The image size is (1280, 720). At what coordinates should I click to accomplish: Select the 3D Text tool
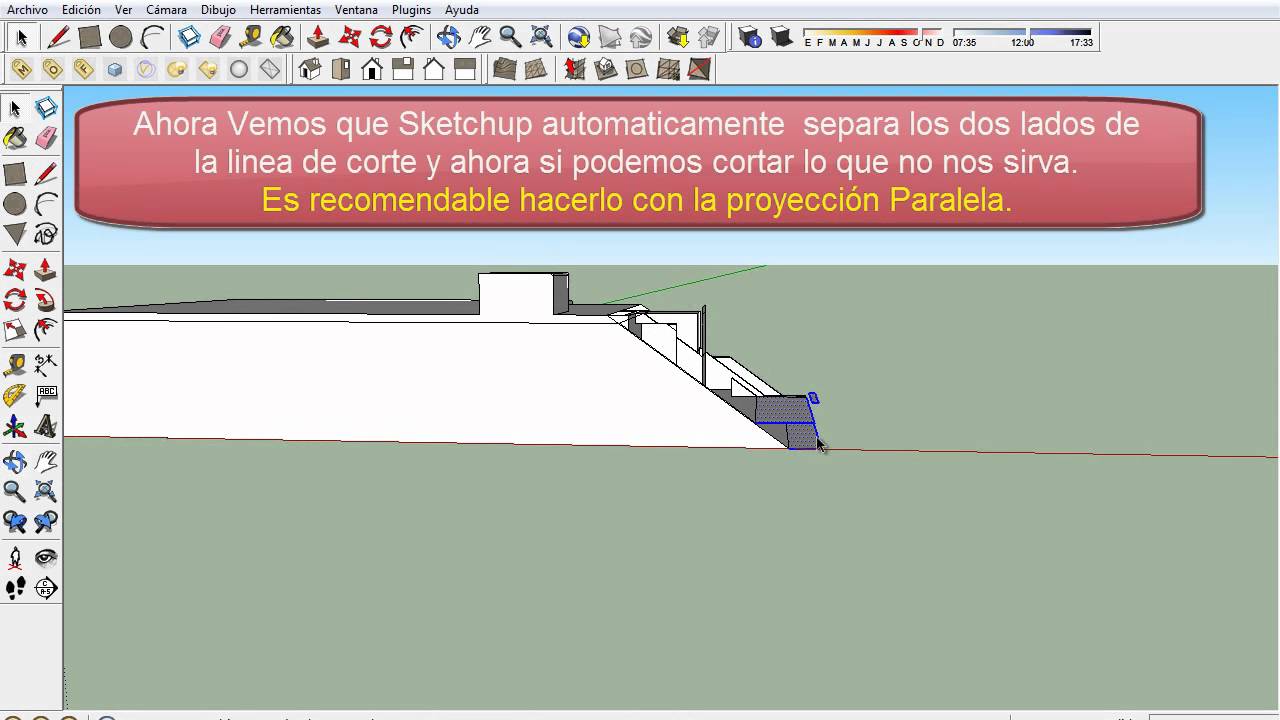[x=46, y=428]
